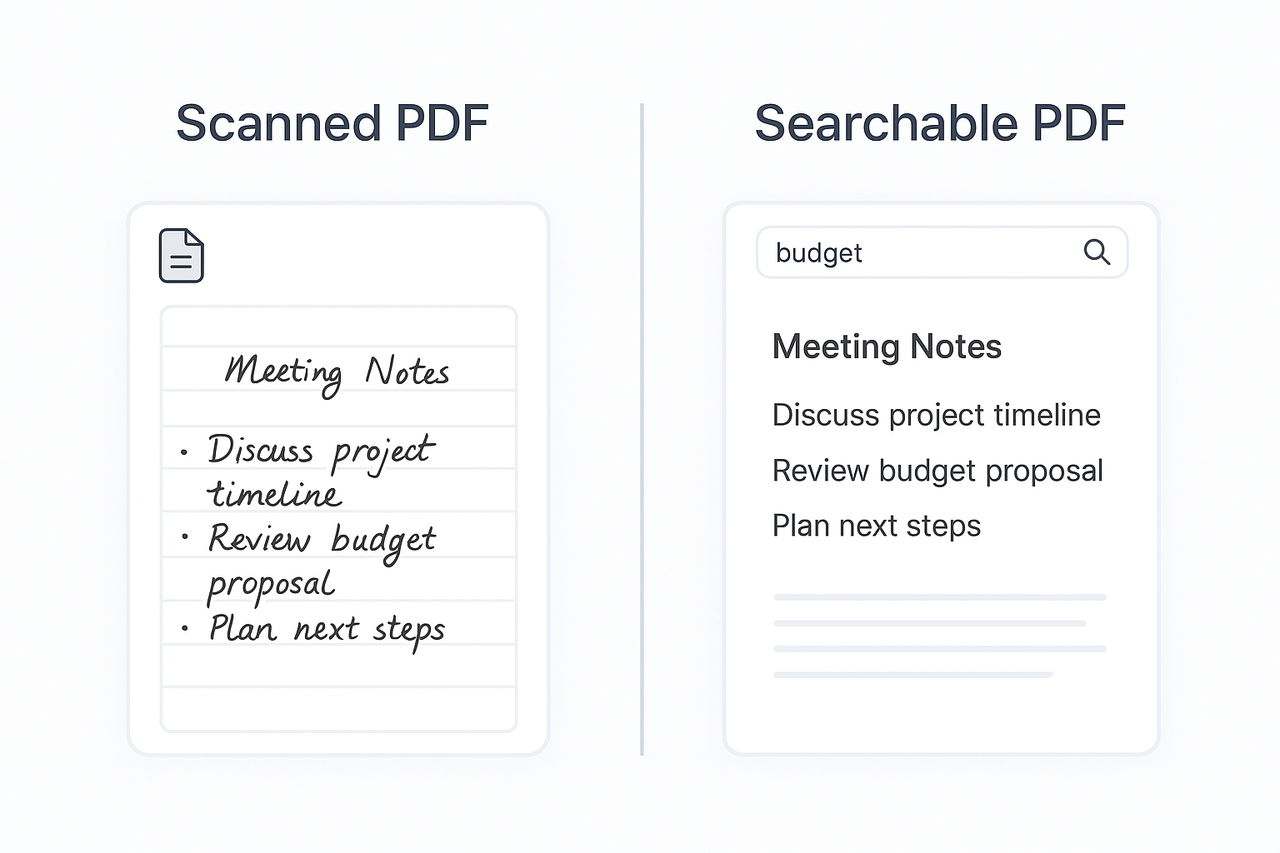
Task: Focus the search field containing "budget"
Action: point(920,253)
